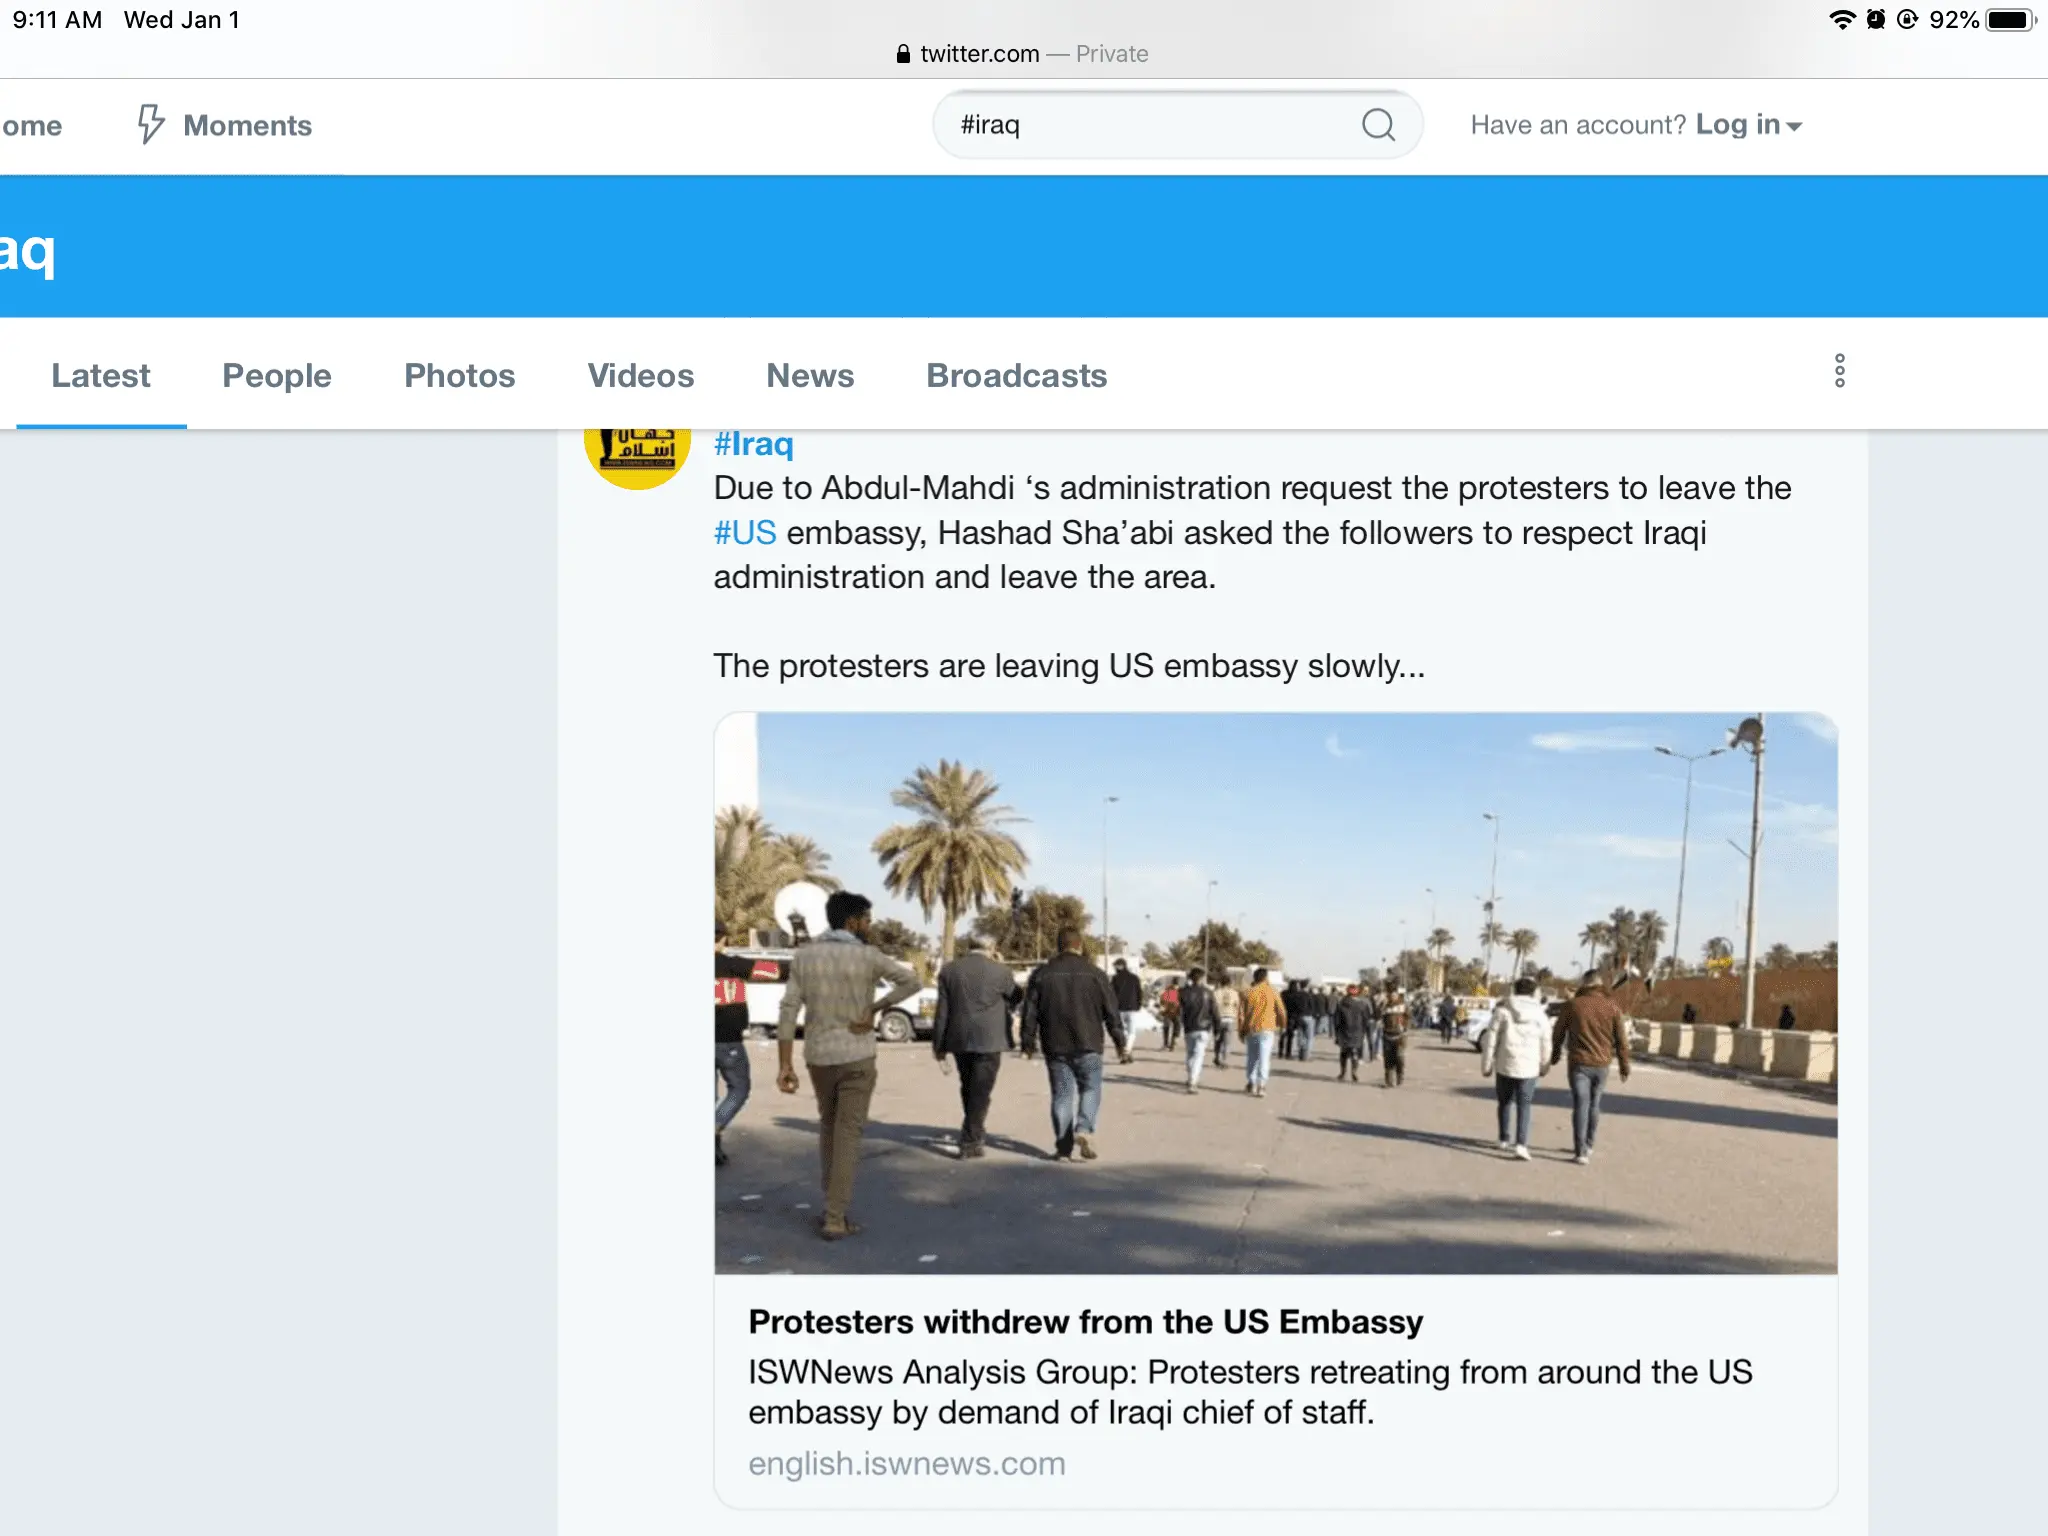Click the #US hashtag in tweet
The image size is (2048, 1536).
click(745, 533)
